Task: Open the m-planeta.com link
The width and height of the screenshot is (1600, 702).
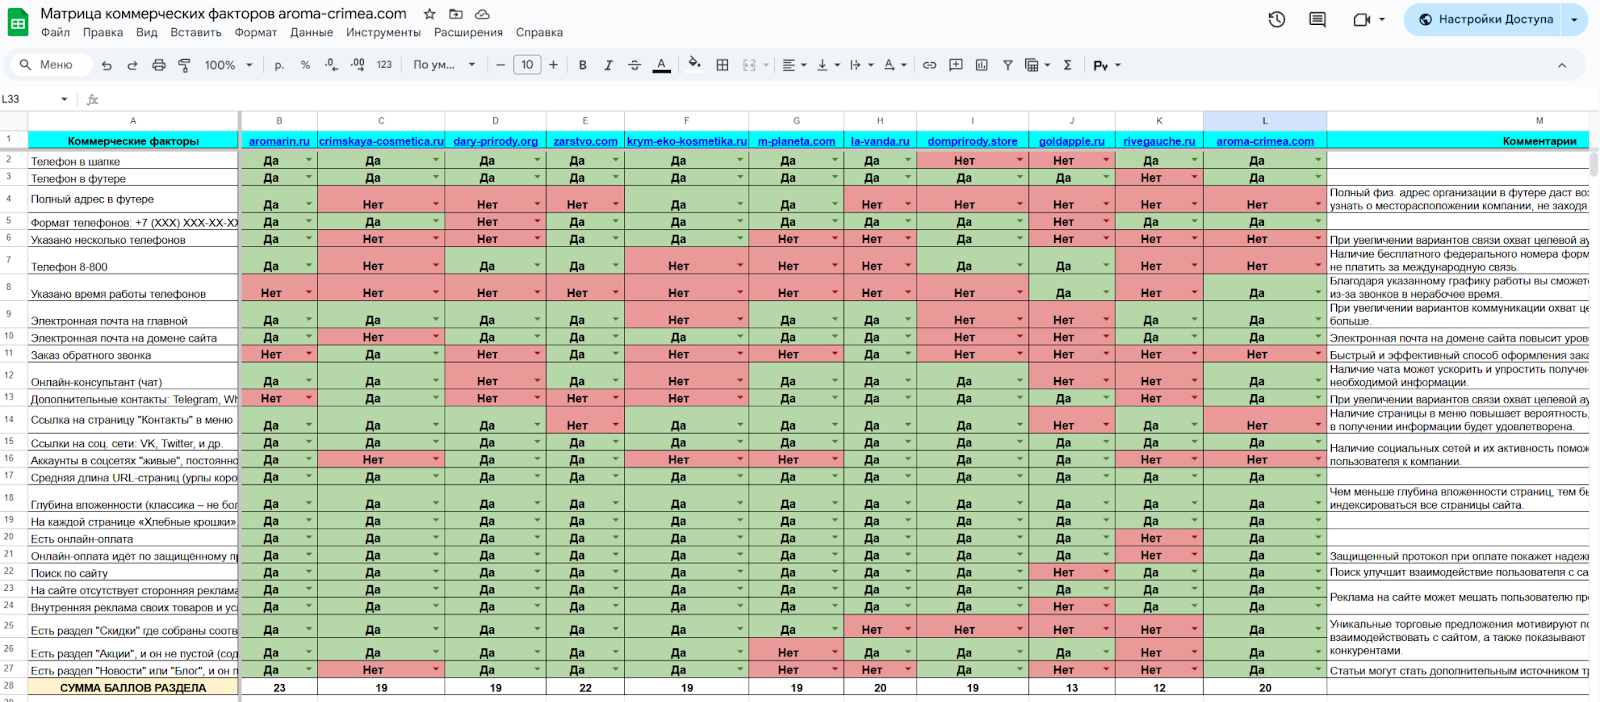Action: 796,141
